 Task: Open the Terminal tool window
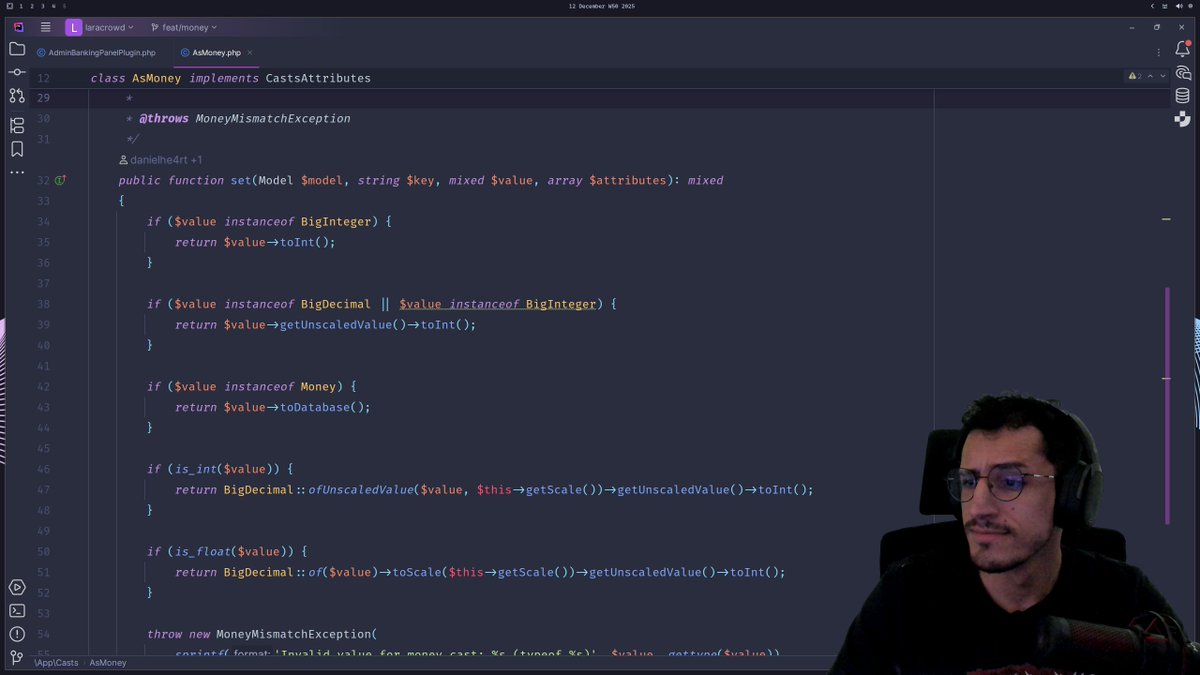click(17, 610)
